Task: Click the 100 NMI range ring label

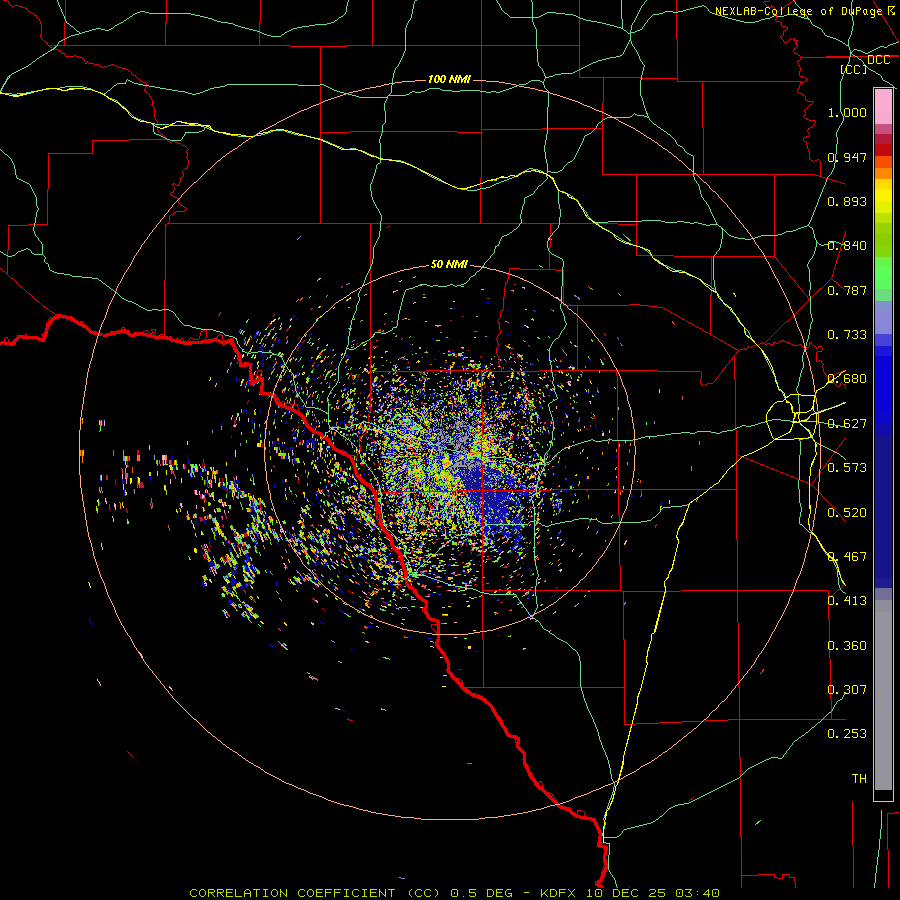Action: tap(449, 79)
